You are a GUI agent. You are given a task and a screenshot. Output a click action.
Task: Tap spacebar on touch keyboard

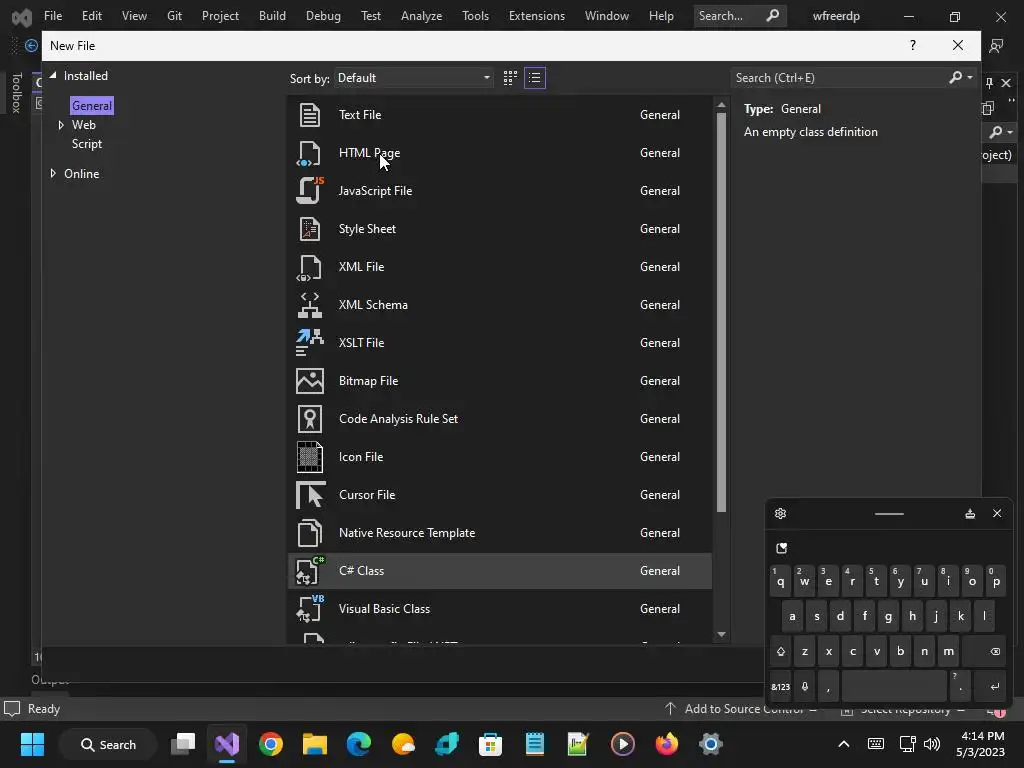pos(893,686)
